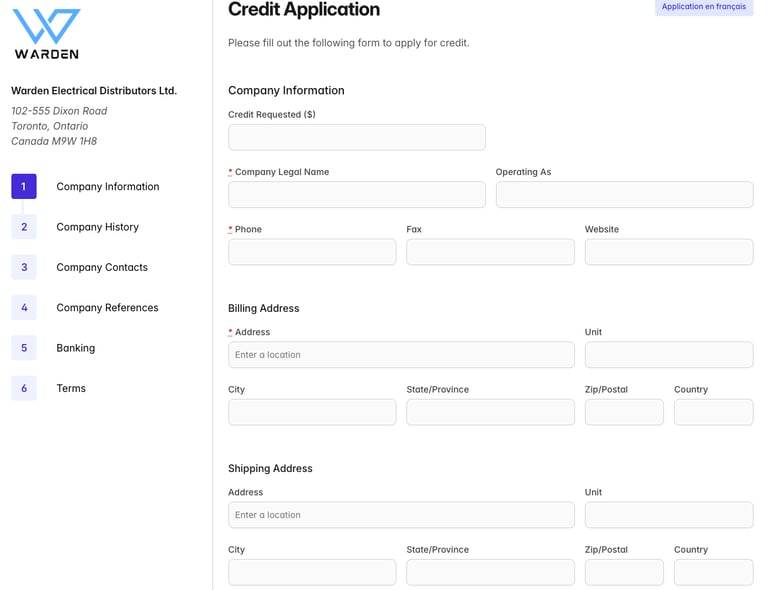Focus the Company Legal Name field
Screen dimensions: 768x590
pos(357,195)
